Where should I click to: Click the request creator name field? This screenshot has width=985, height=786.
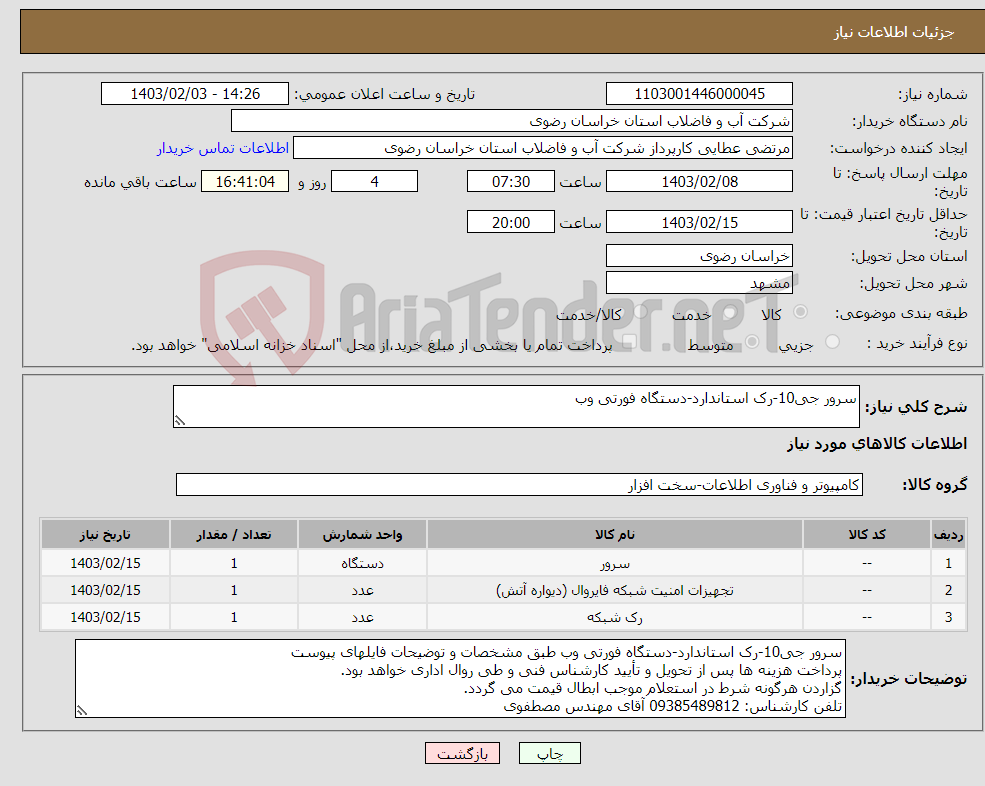(x=543, y=148)
